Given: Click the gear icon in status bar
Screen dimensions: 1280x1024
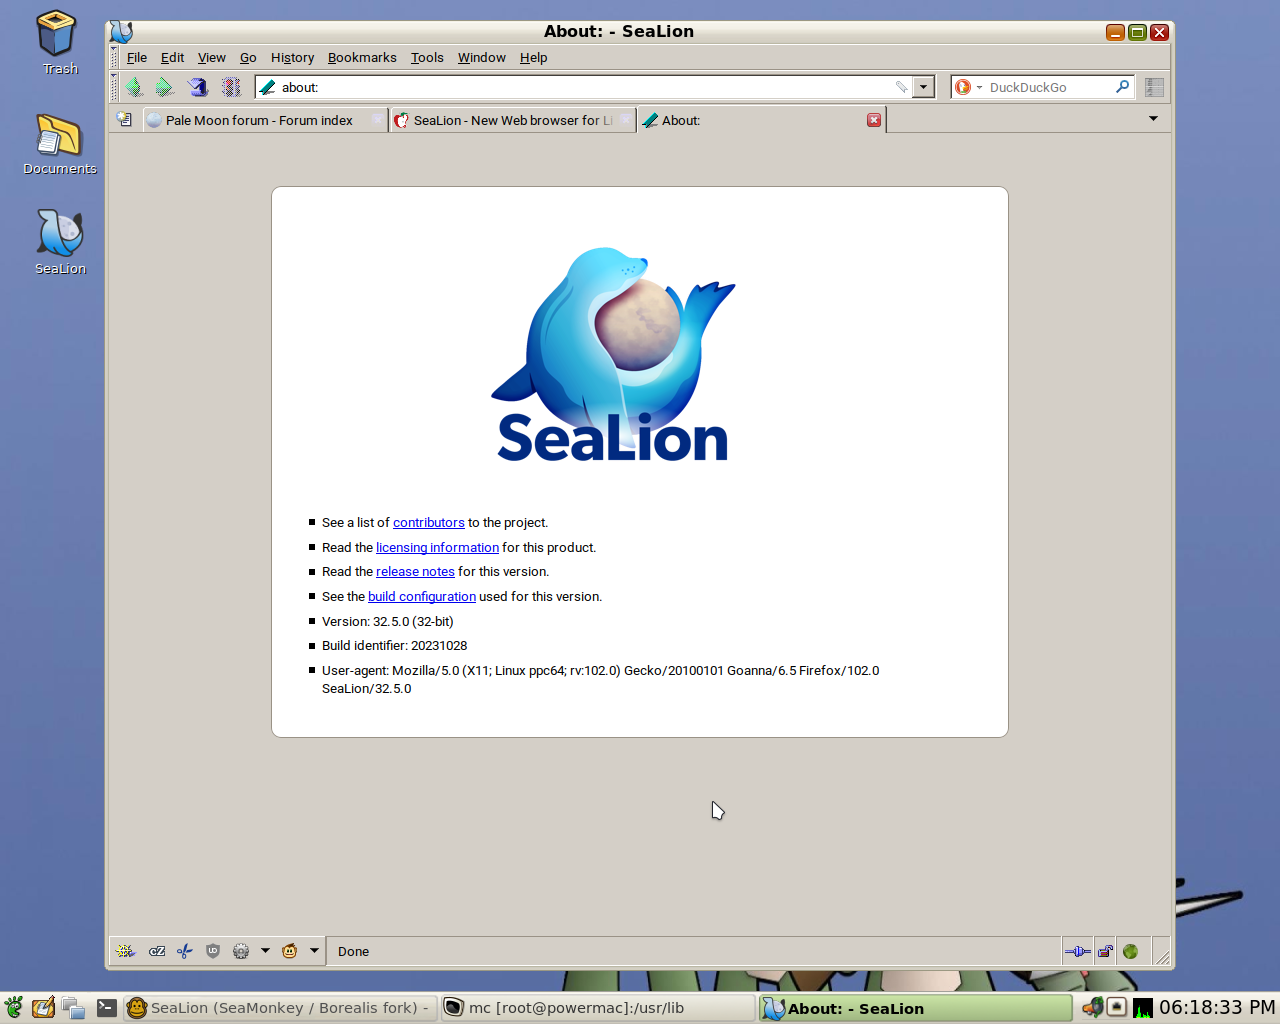Looking at the screenshot, I should (241, 951).
